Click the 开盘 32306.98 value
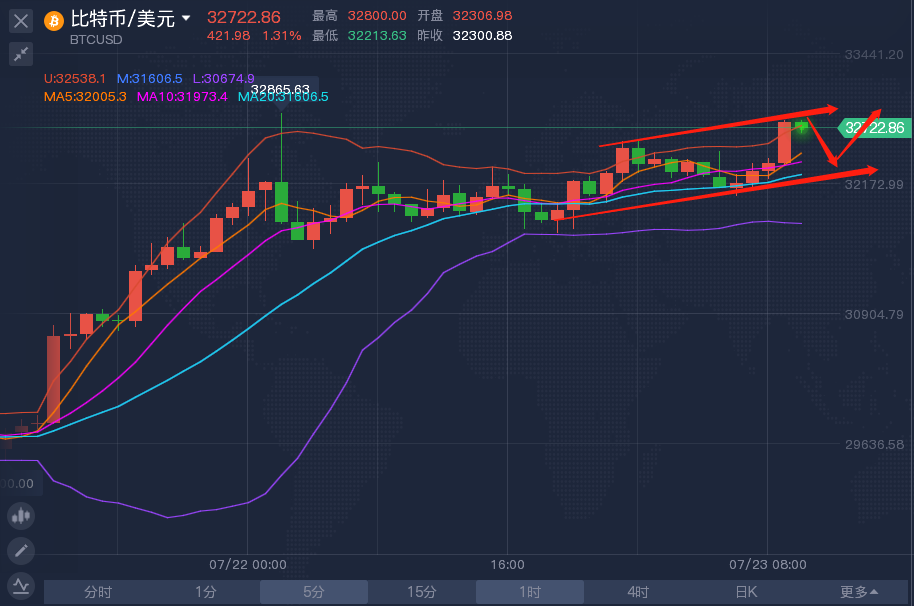The image size is (914, 606). [482, 16]
